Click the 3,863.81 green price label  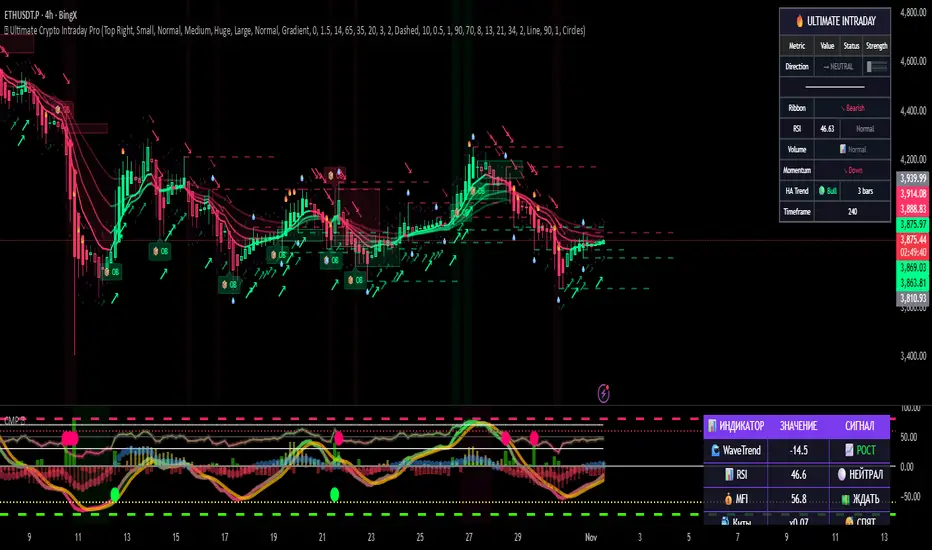point(912,283)
